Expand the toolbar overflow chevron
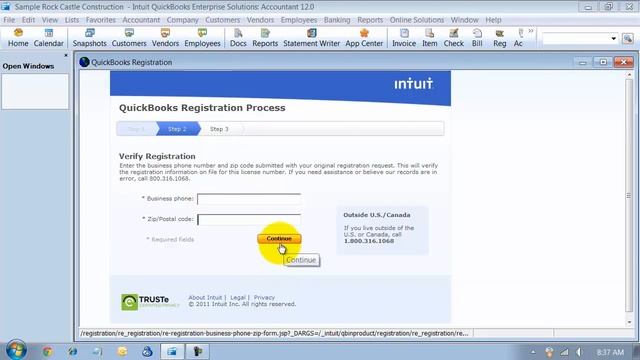 click(531, 31)
